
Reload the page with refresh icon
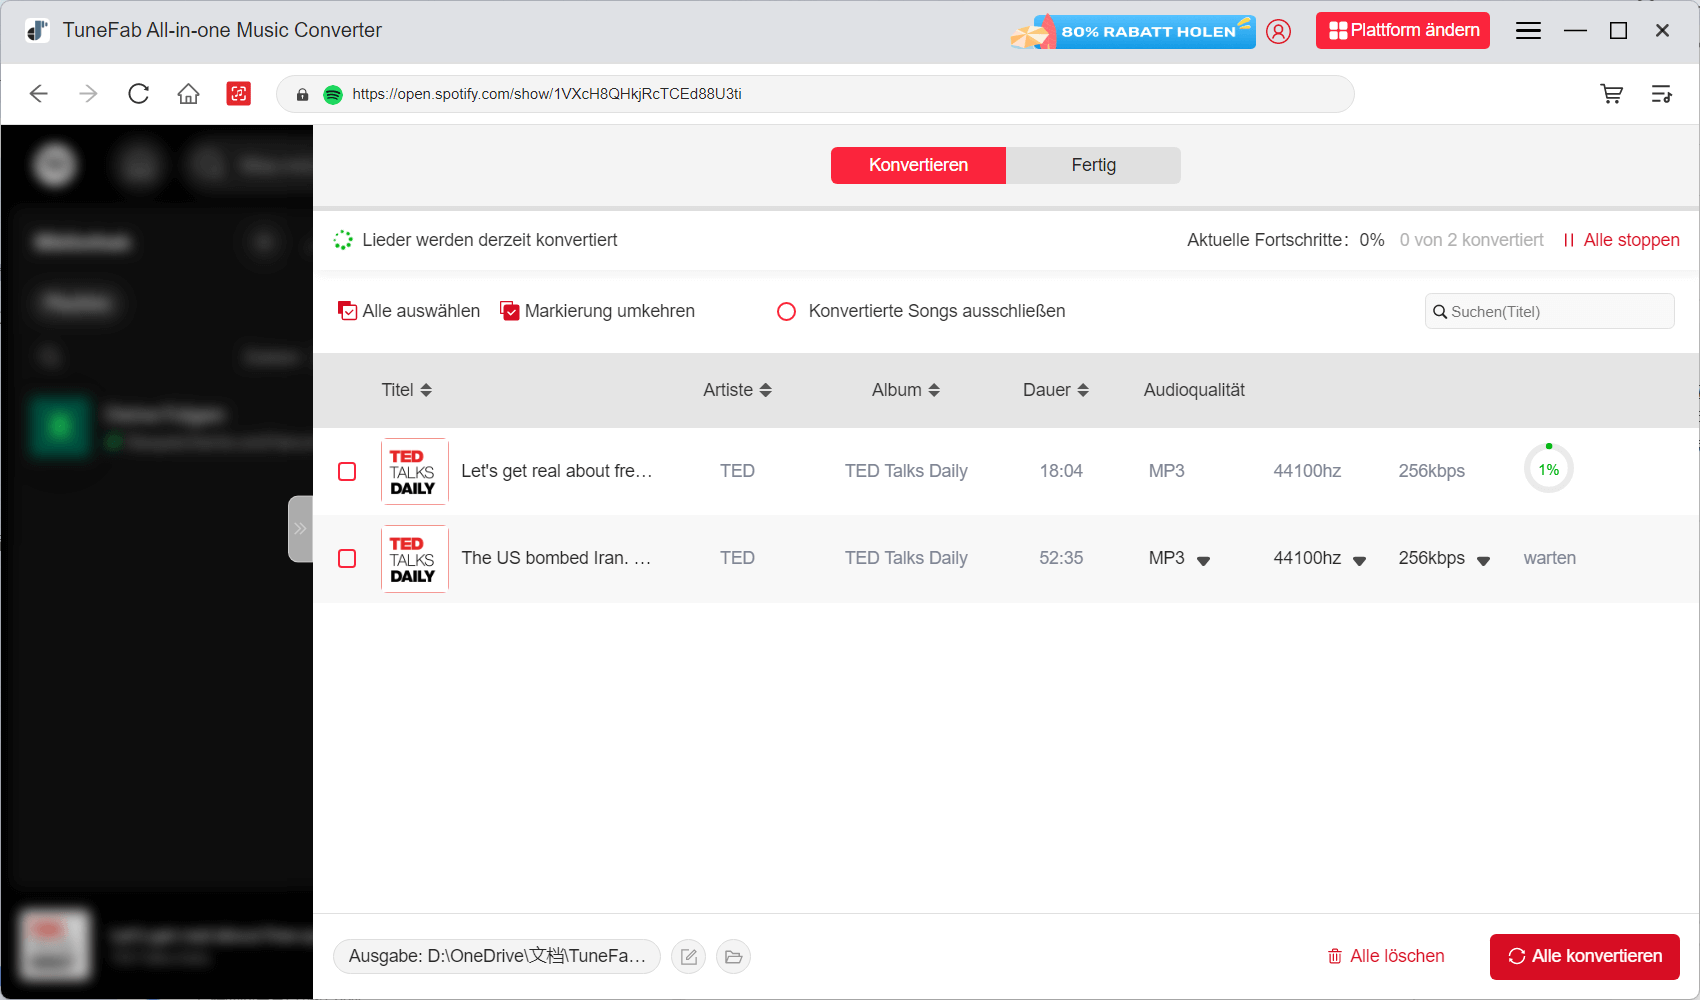(139, 94)
